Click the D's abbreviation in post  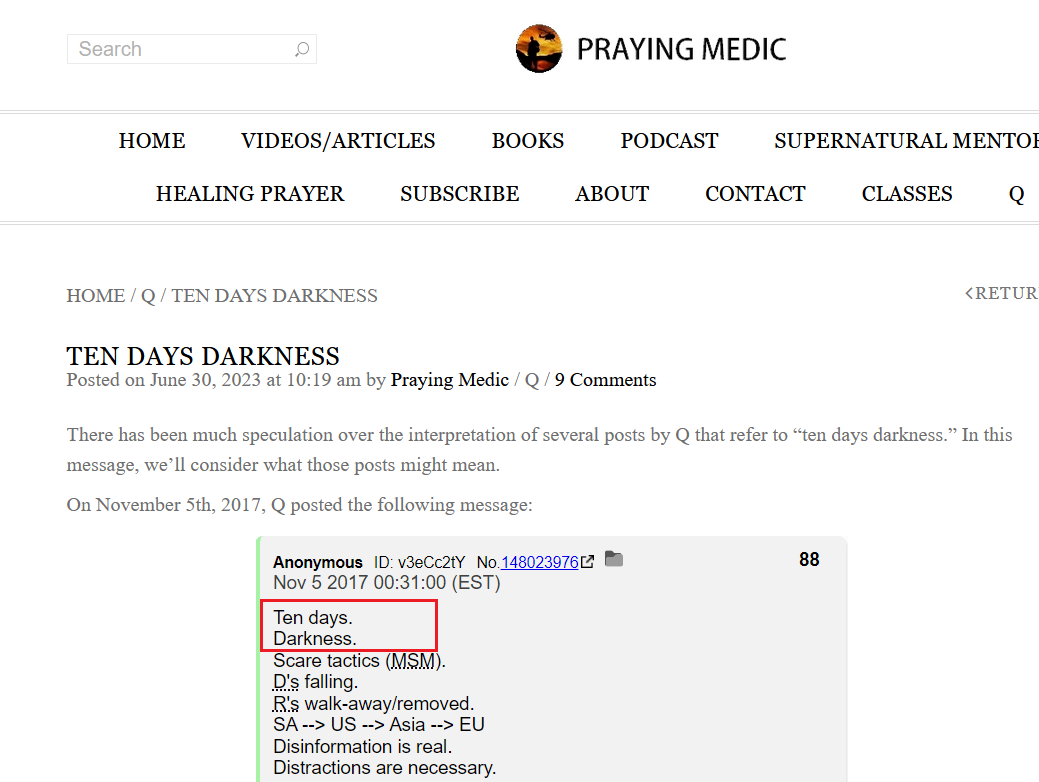286,682
